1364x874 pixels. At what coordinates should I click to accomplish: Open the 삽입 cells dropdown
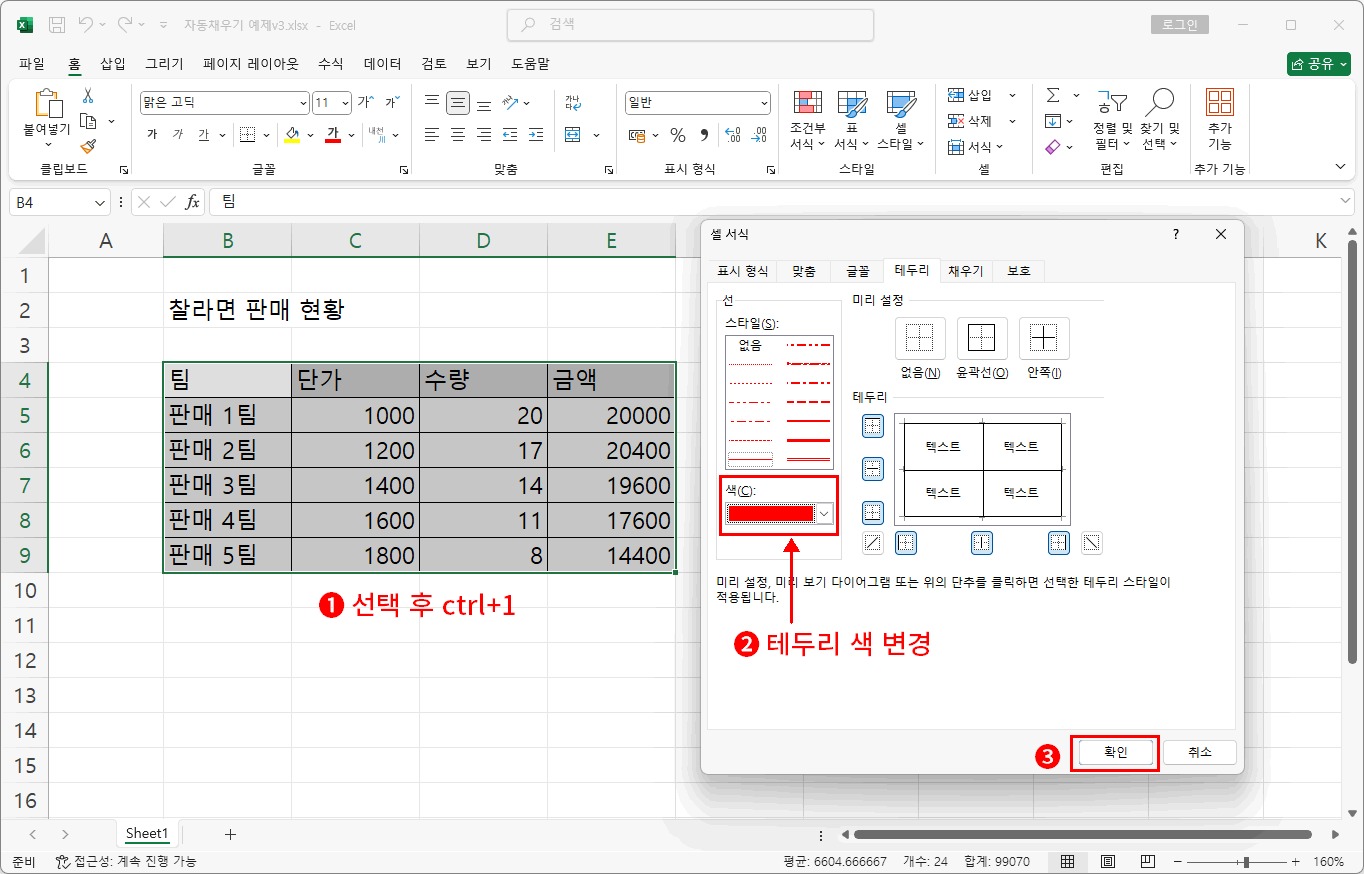click(1012, 95)
